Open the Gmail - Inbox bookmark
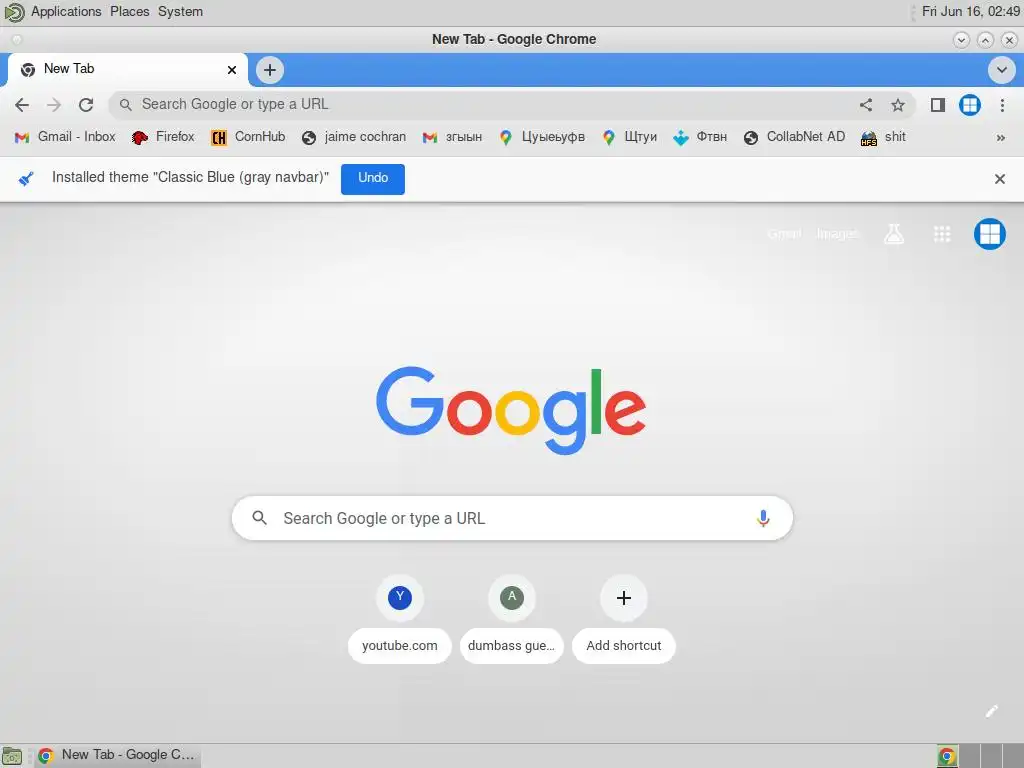 (65, 137)
